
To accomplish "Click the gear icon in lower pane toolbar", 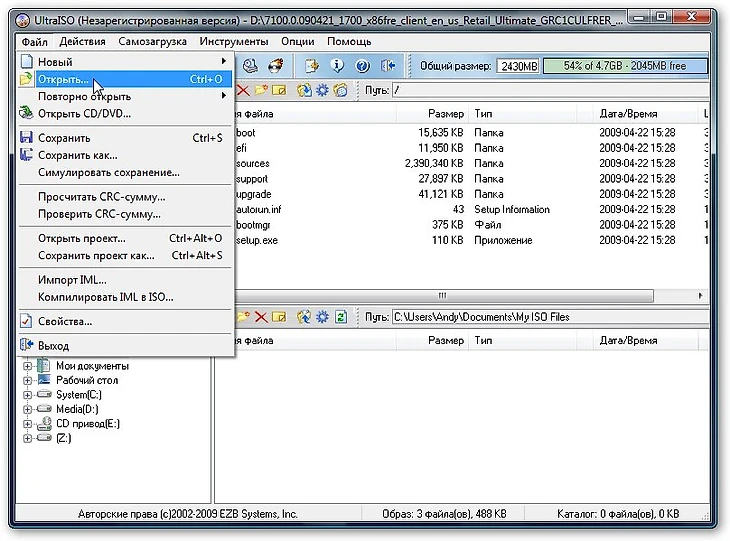I will 322,317.
